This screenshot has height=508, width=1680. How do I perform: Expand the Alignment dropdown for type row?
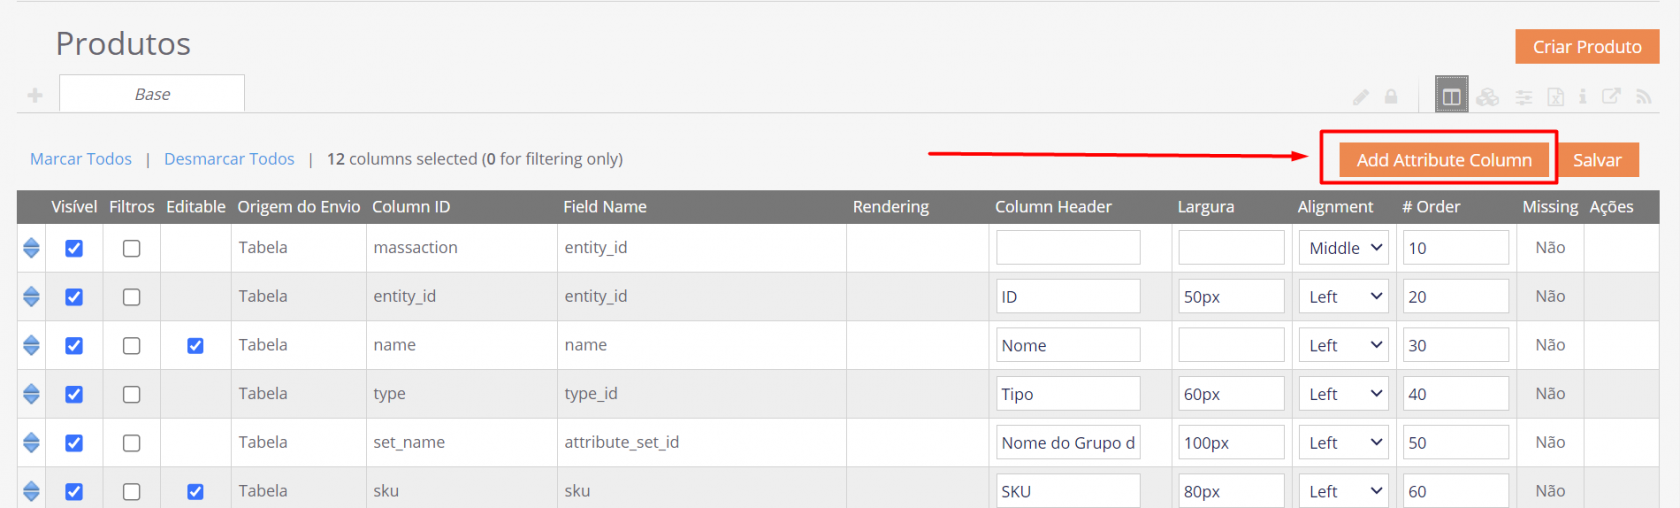tap(1344, 394)
